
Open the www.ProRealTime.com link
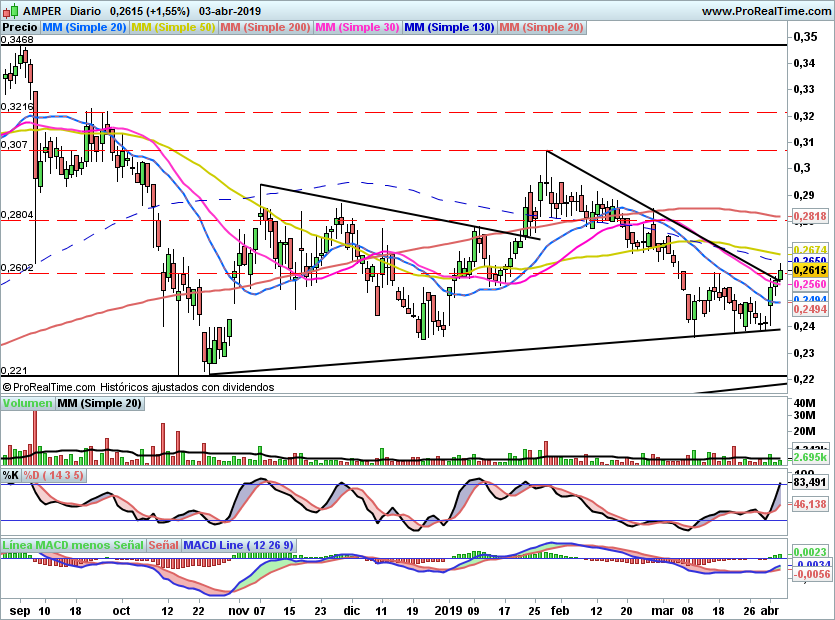(x=766, y=11)
